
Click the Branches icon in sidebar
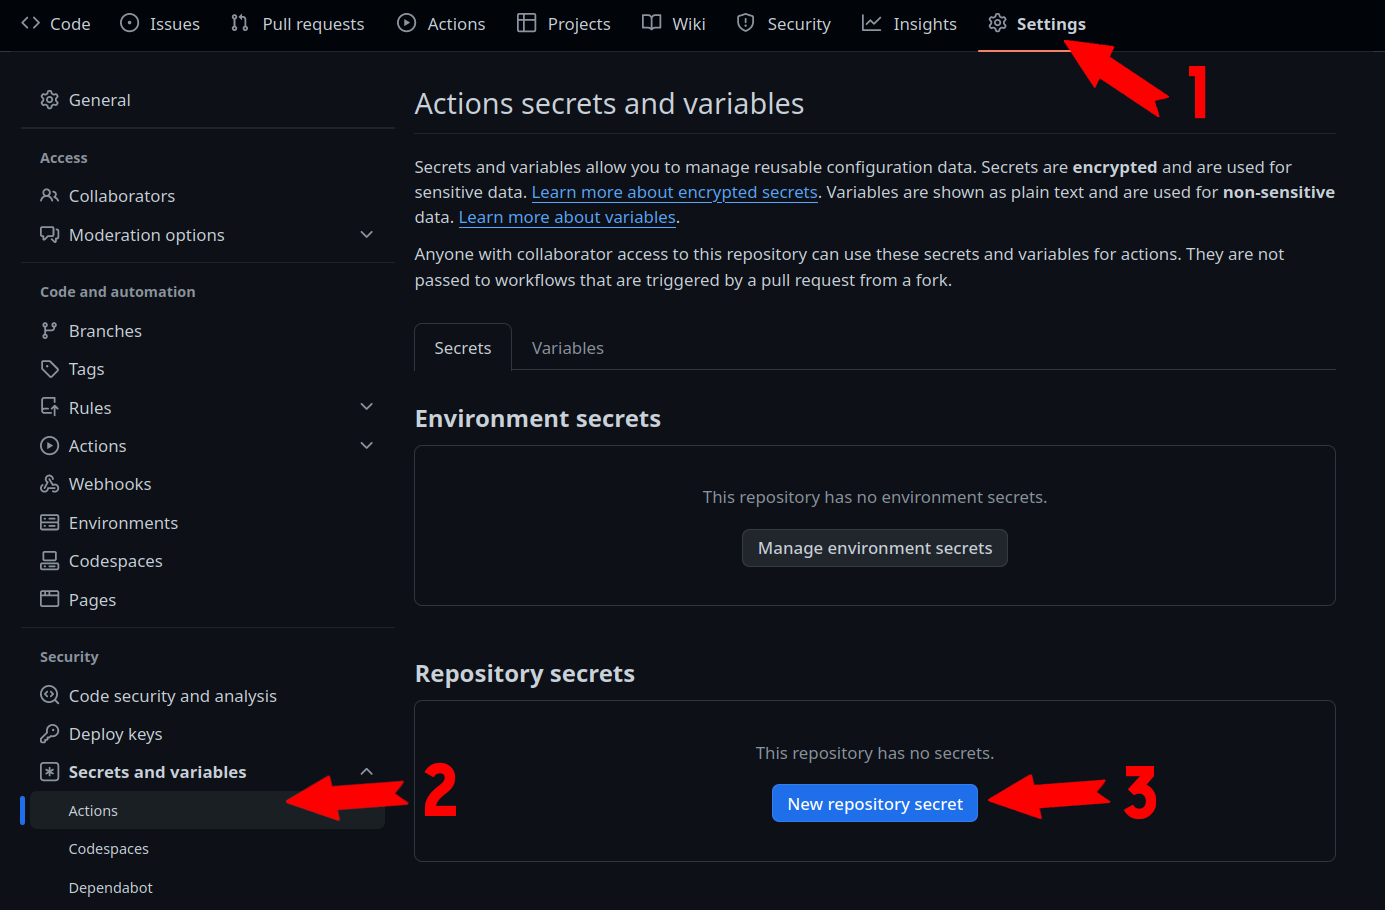[x=49, y=331]
